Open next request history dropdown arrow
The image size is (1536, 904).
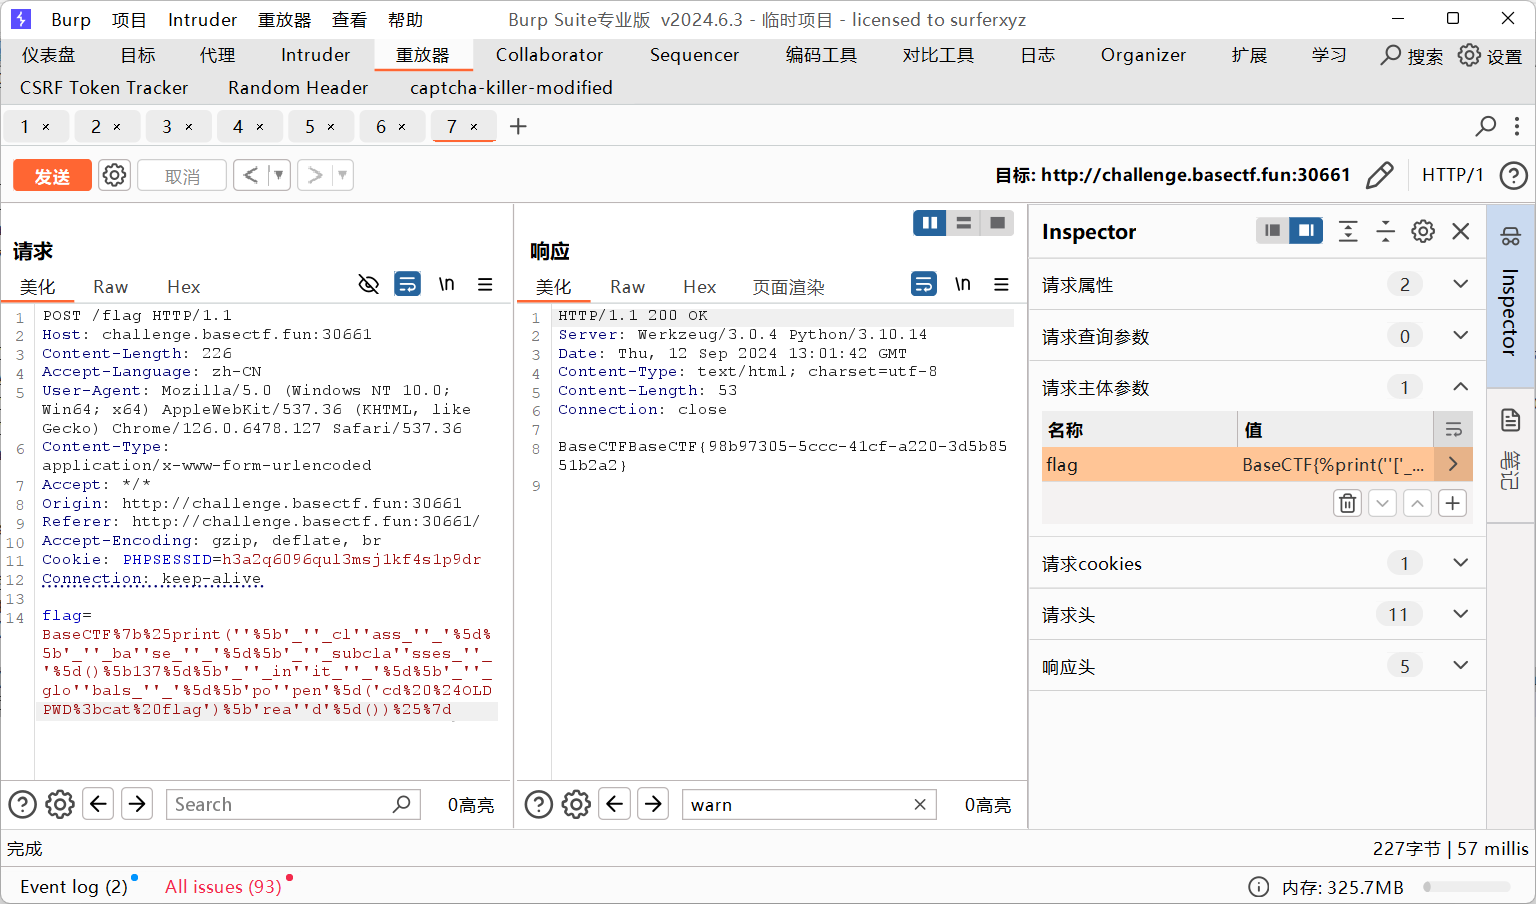coord(343,175)
